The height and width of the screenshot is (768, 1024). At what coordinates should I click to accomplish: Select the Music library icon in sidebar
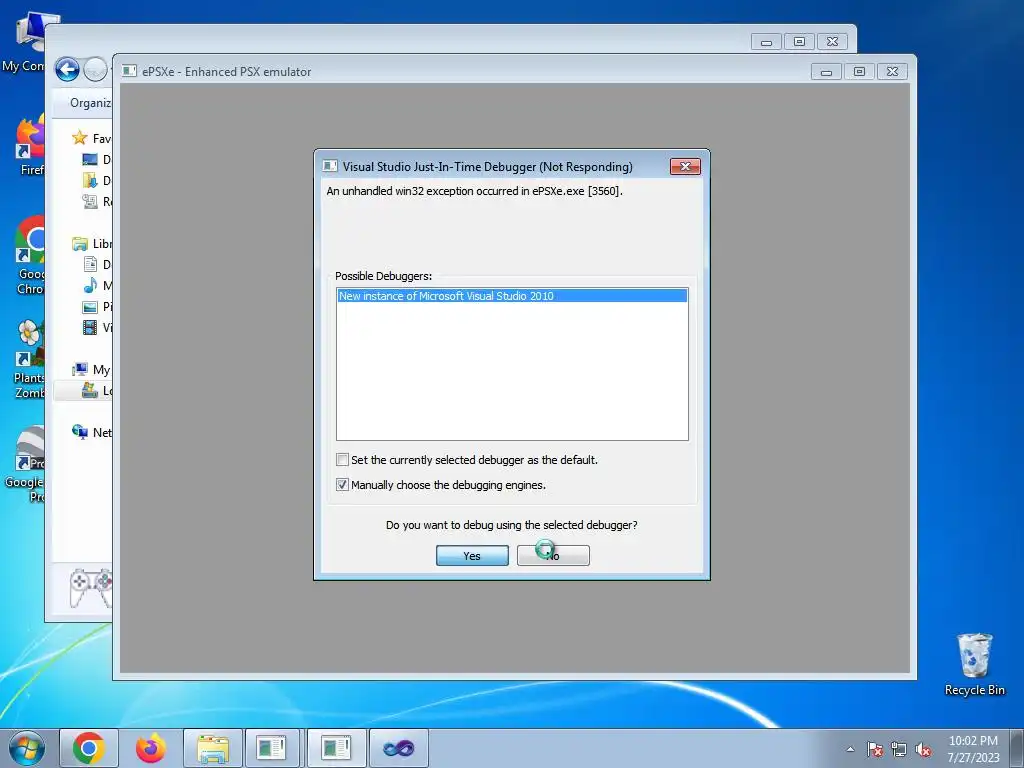(x=90, y=285)
